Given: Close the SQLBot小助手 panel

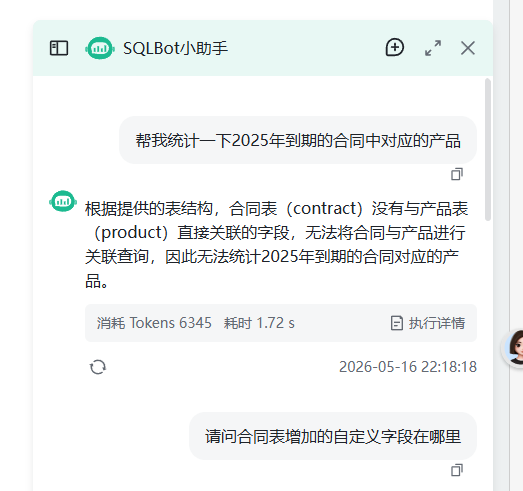Looking at the screenshot, I should (468, 48).
